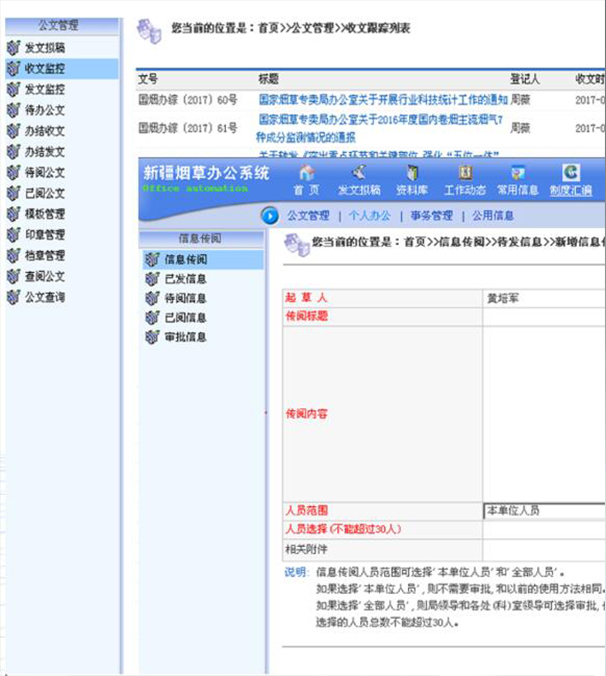Click the 制度汇编 link label
Image resolution: width=606 pixels, height=676 pixels.
pos(571,190)
